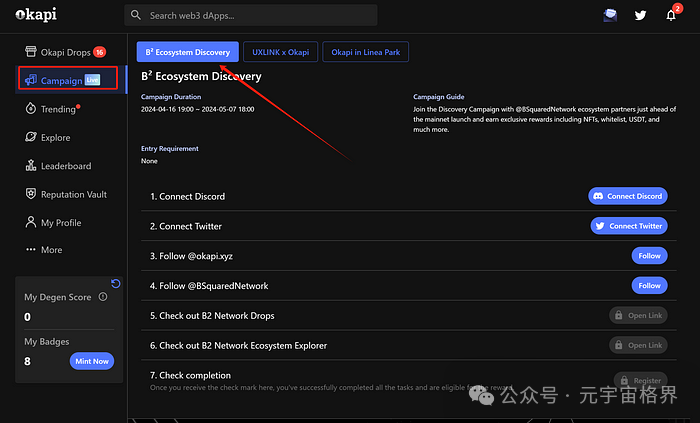The image size is (700, 423).
Task: Click the Connect Discord button
Action: [x=628, y=196]
